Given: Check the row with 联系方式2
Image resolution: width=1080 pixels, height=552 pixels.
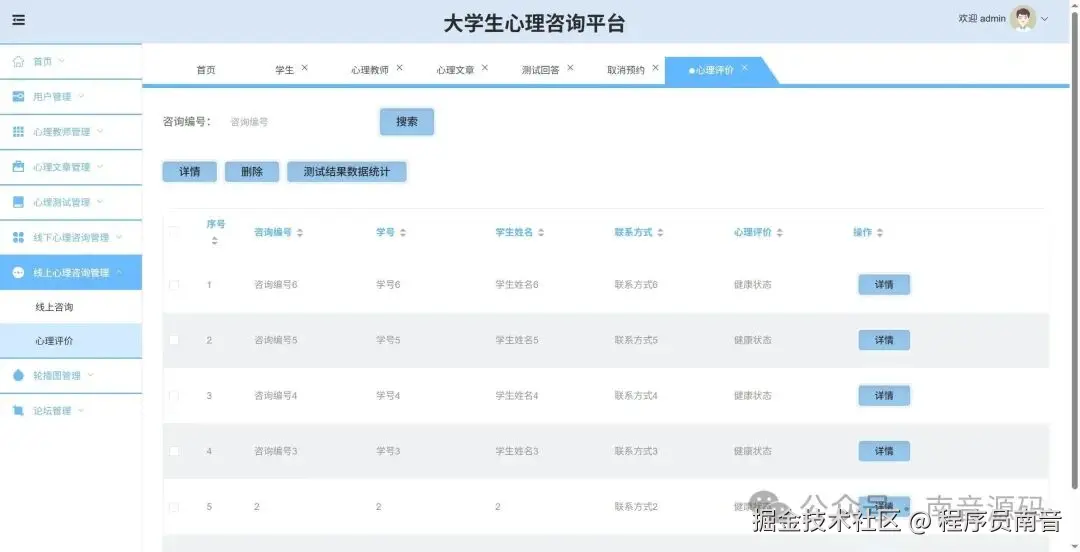Looking at the screenshot, I should (174, 507).
